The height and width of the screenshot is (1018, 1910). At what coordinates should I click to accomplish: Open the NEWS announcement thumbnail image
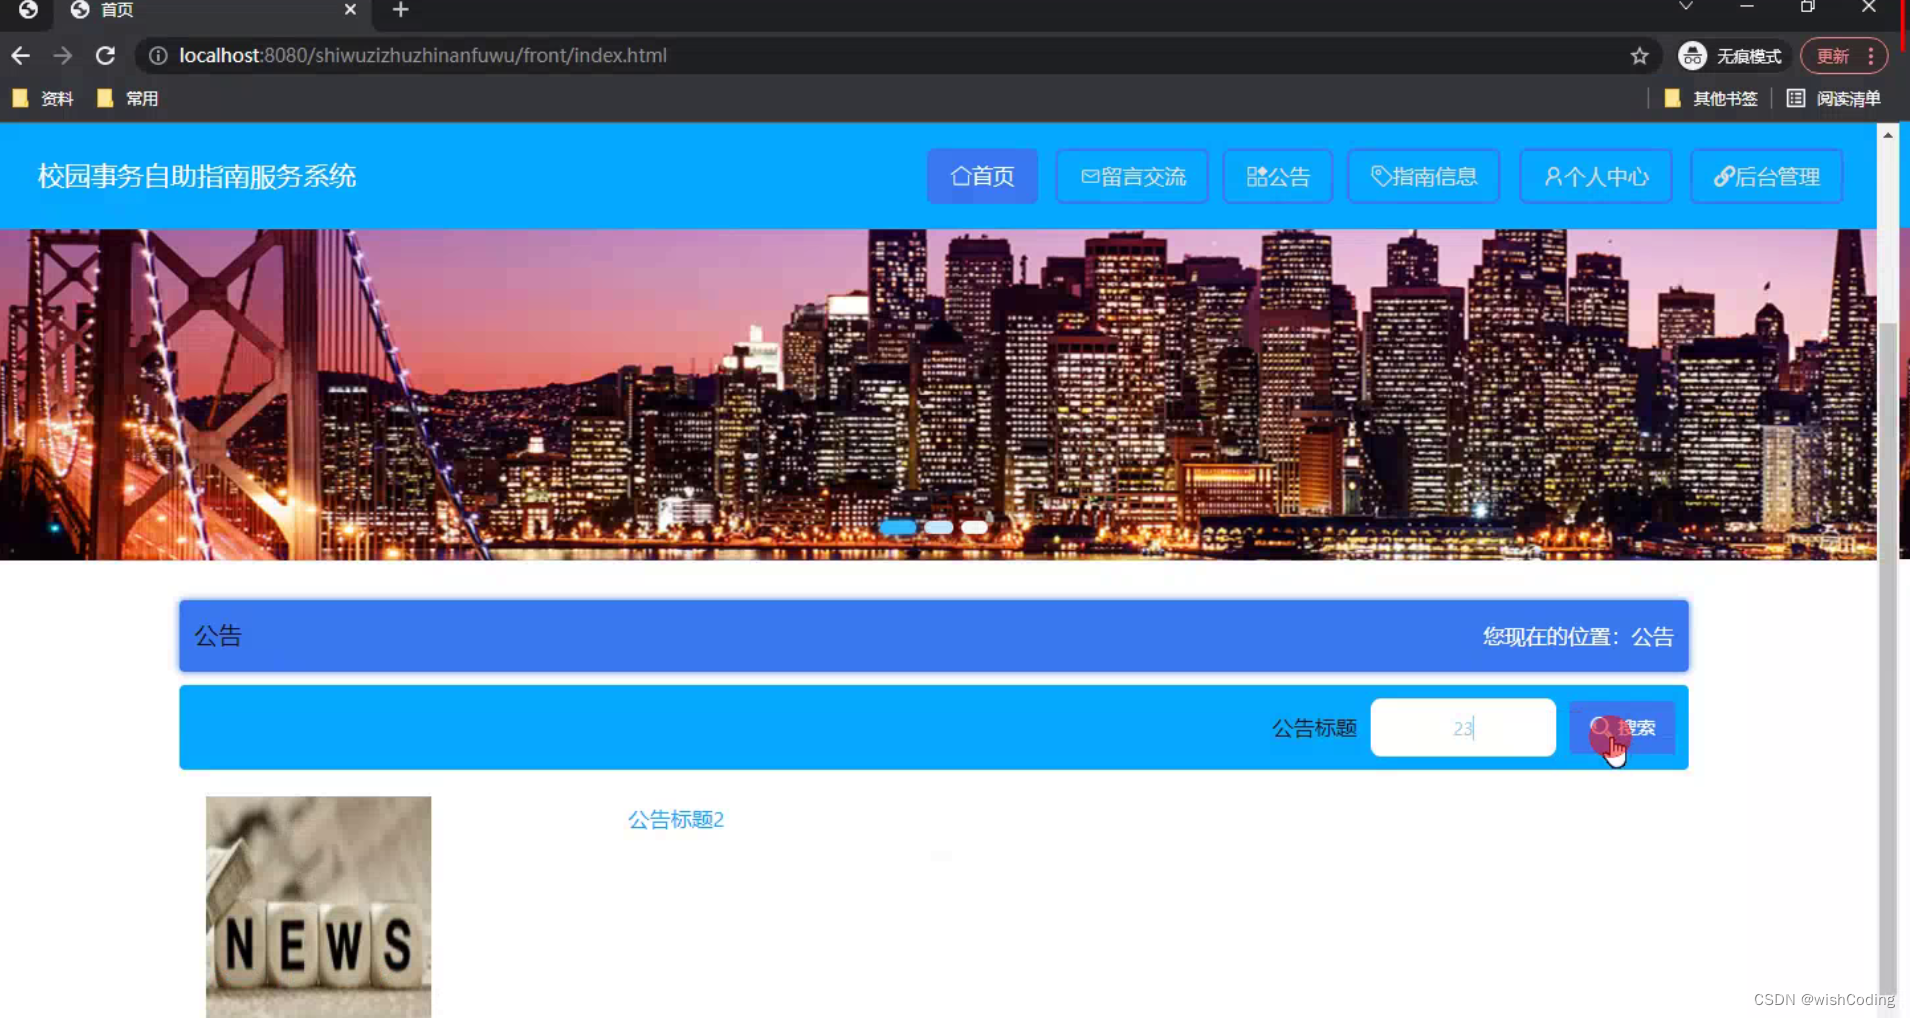click(x=318, y=907)
